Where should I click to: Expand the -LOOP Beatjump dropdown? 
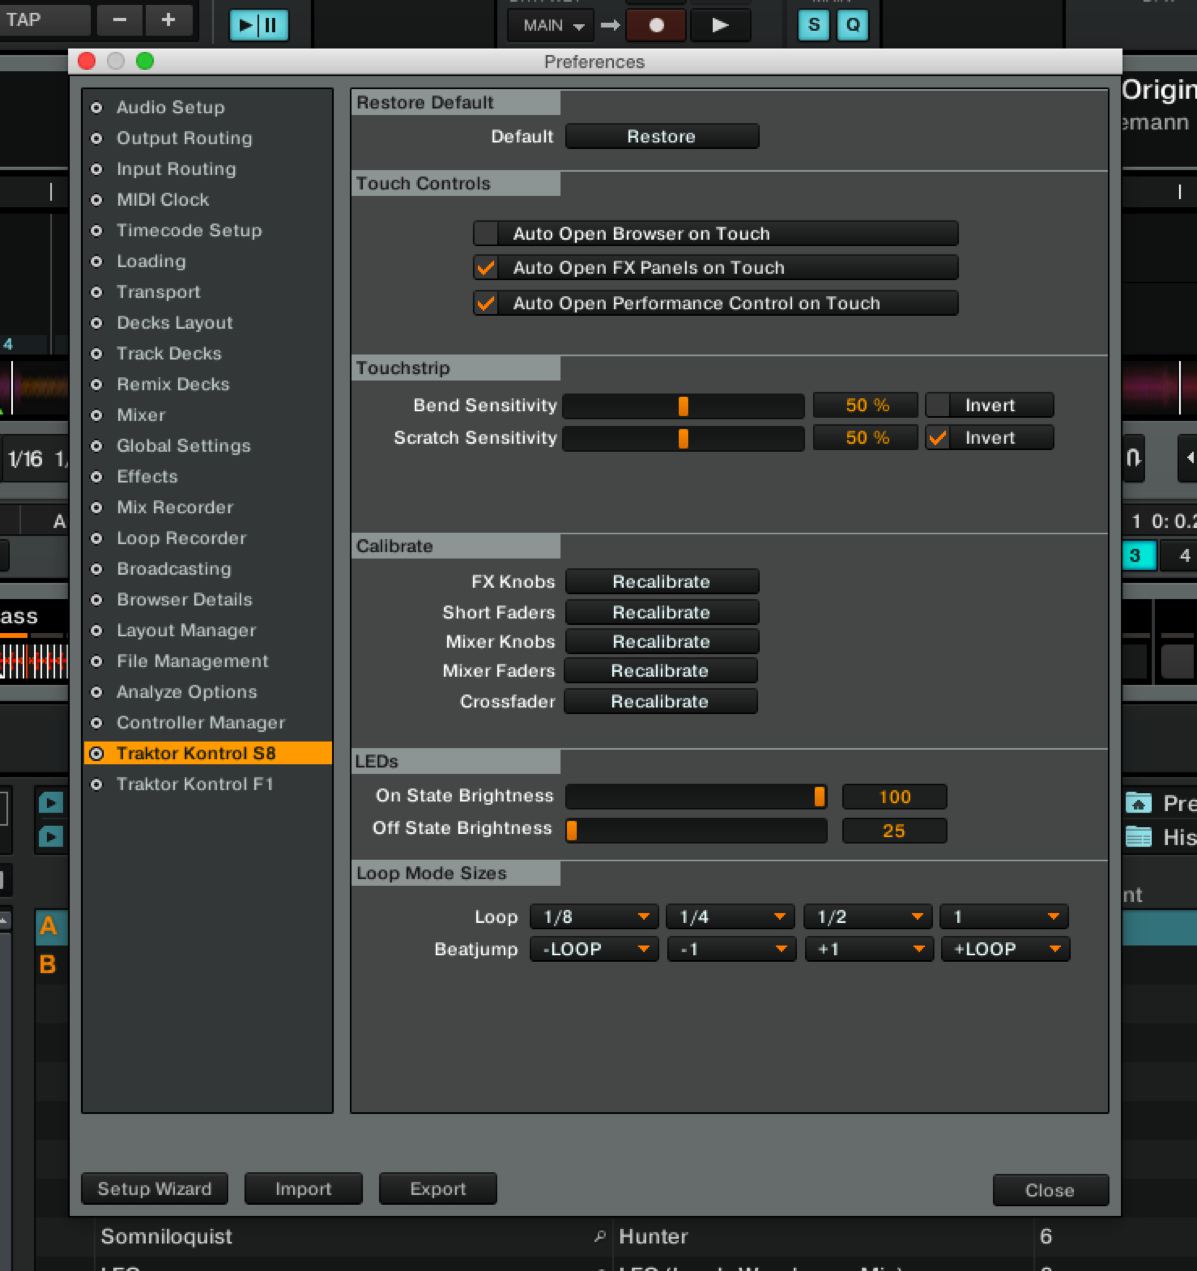(x=594, y=949)
